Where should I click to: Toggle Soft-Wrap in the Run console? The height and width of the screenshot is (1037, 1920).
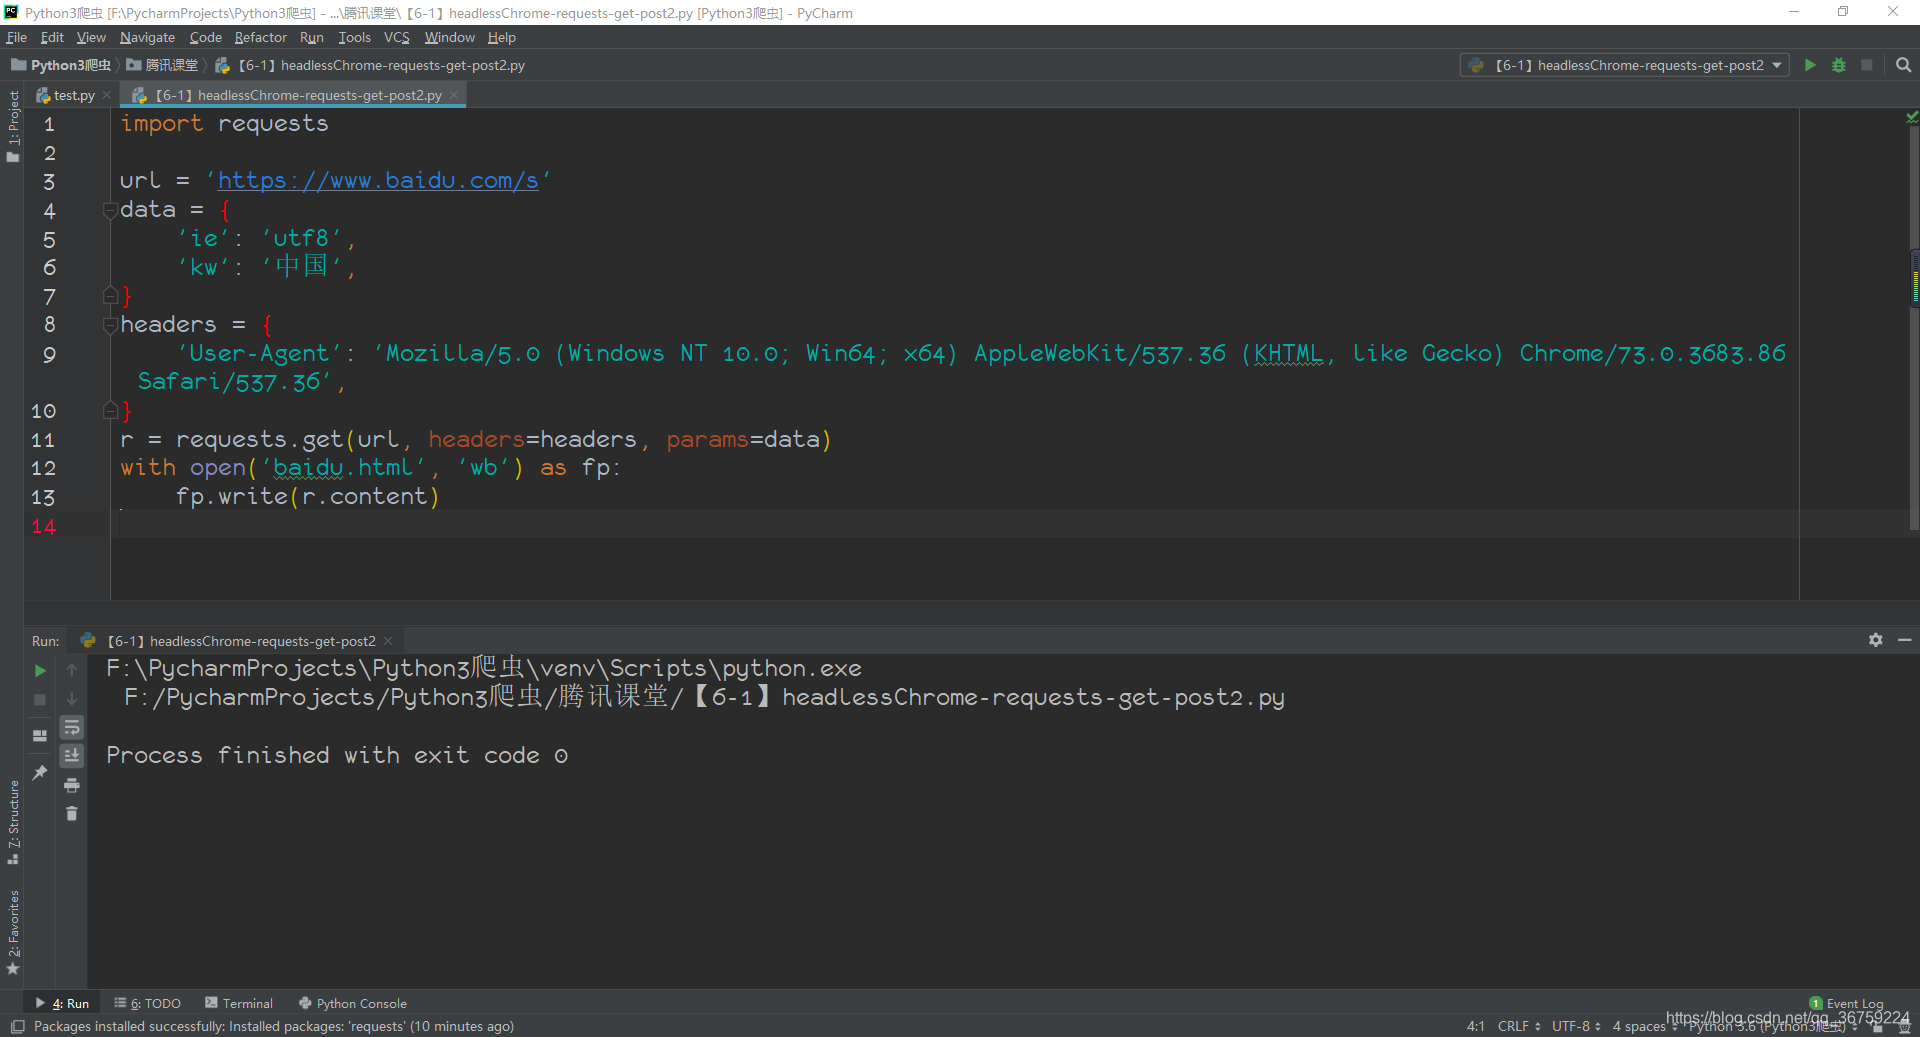[x=71, y=728]
